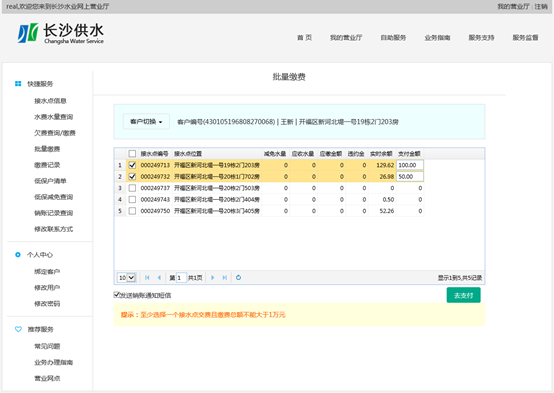
Task: Open 修改用户 in the sidebar
Action: (47, 287)
